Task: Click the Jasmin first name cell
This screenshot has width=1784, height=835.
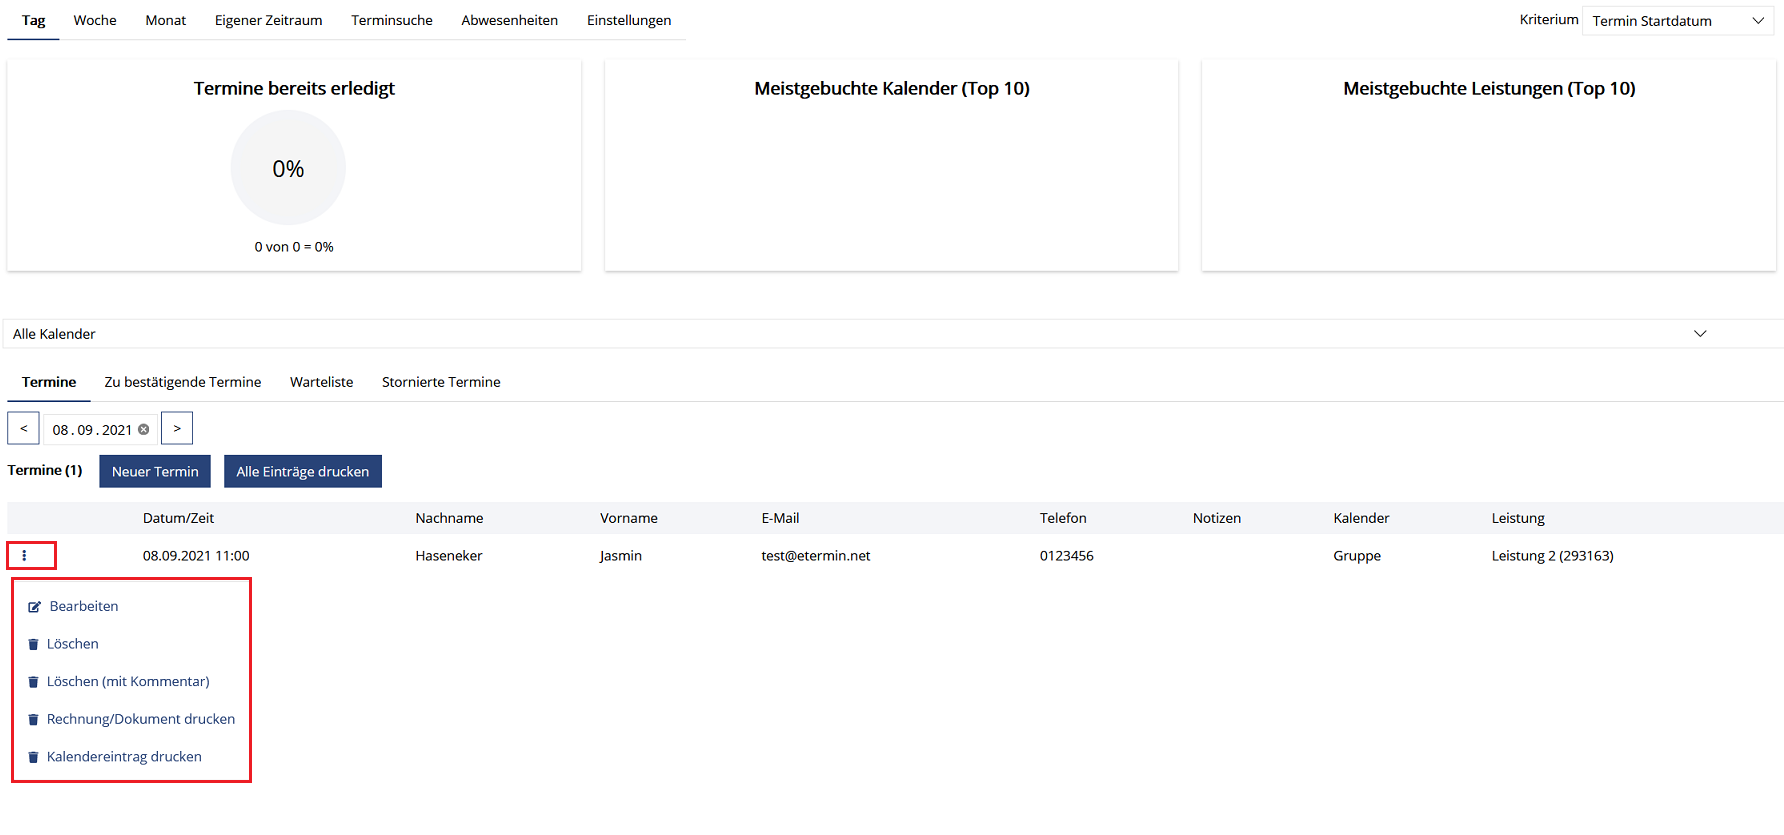Action: click(x=621, y=556)
